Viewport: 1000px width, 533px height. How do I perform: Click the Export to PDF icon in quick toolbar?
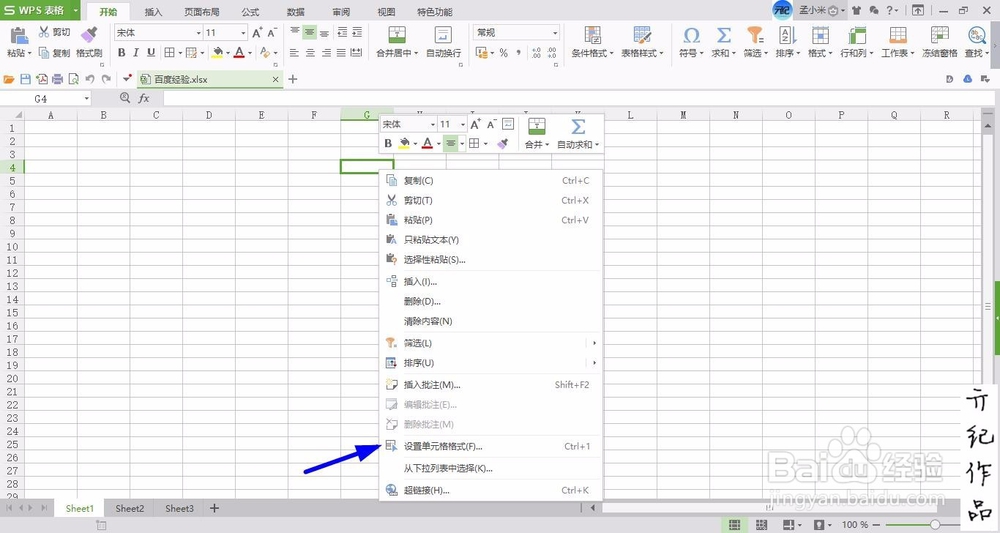pos(41,79)
